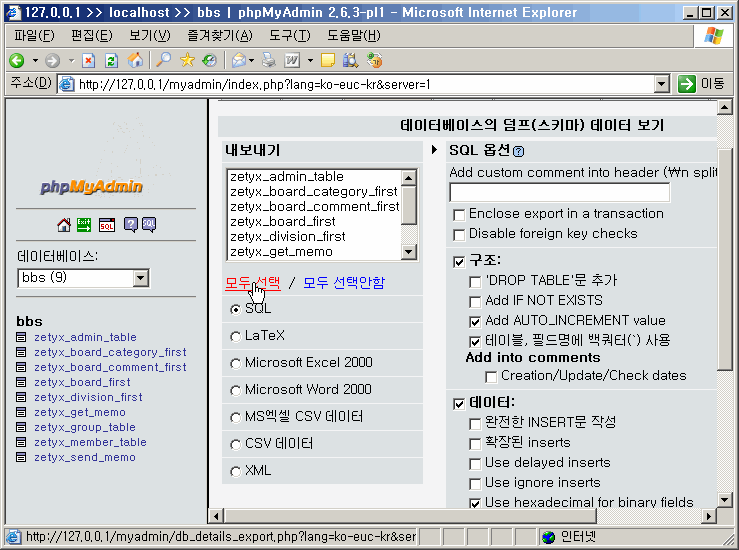Open the 즐겨찾기(A) menu

(220, 36)
